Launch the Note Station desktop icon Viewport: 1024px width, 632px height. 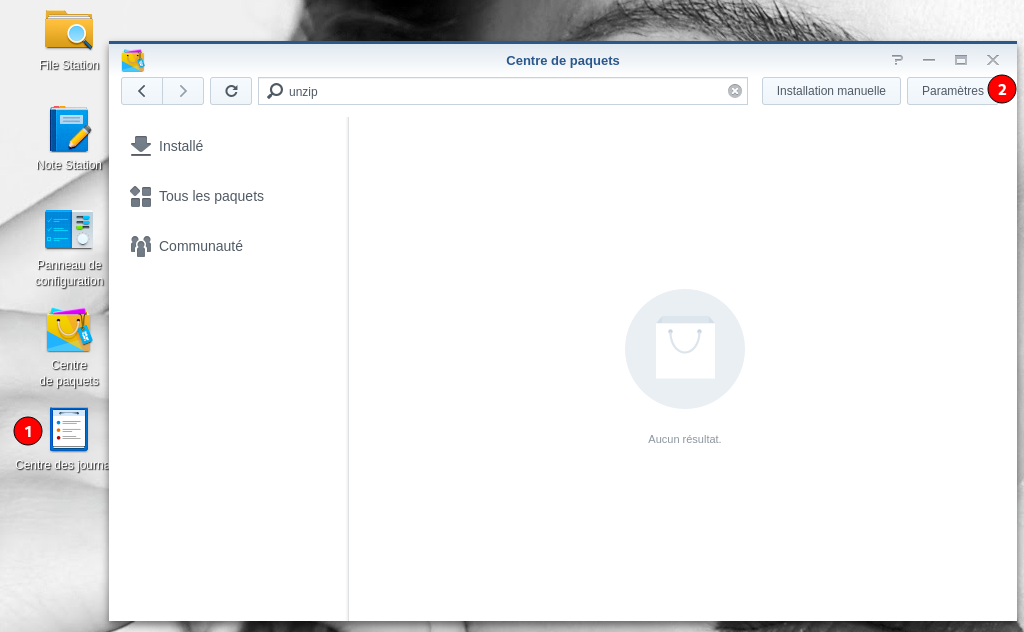coord(69,130)
